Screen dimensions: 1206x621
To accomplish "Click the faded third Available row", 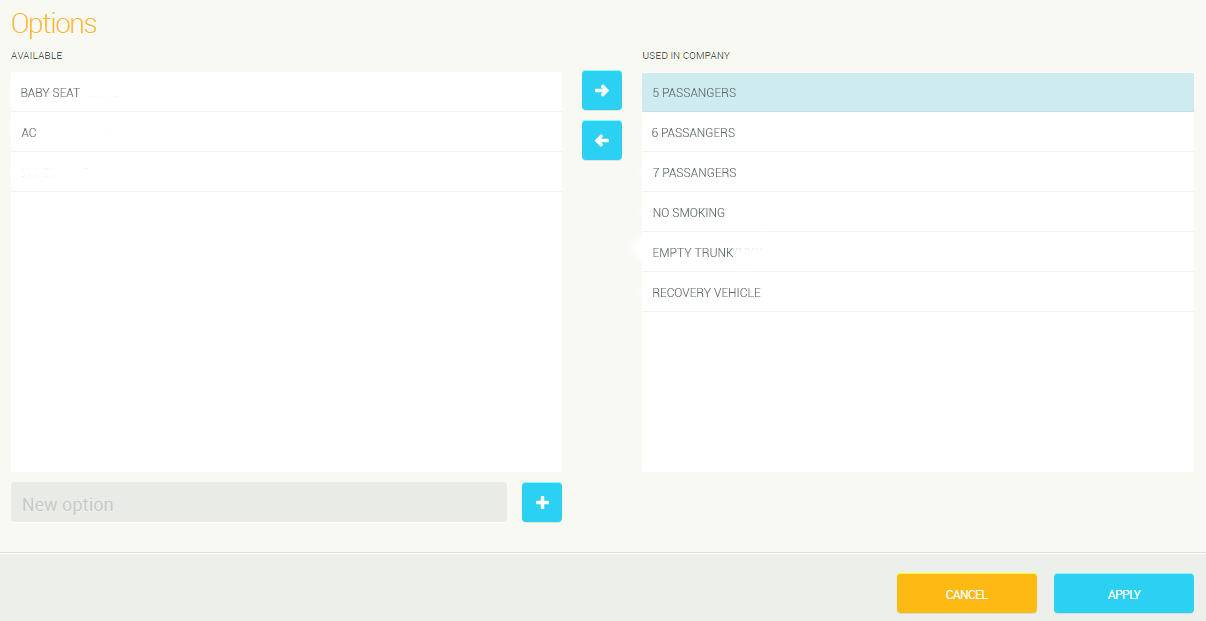I will click(285, 172).
